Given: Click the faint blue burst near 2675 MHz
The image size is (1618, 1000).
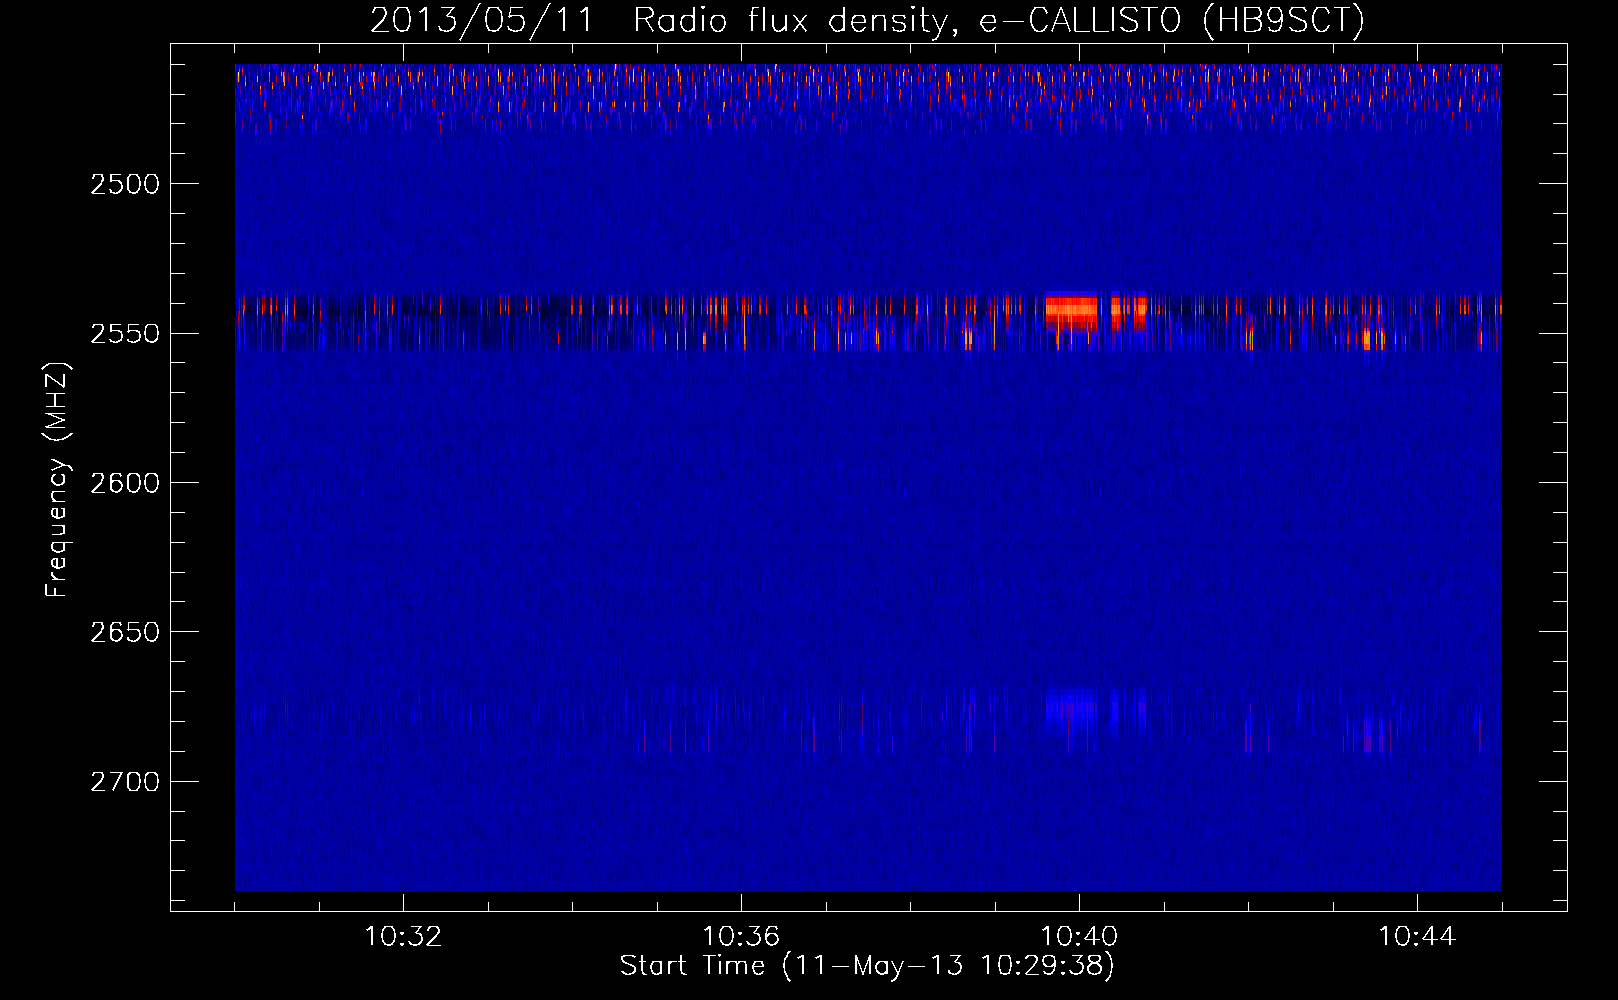Looking at the screenshot, I should pos(1072,709).
